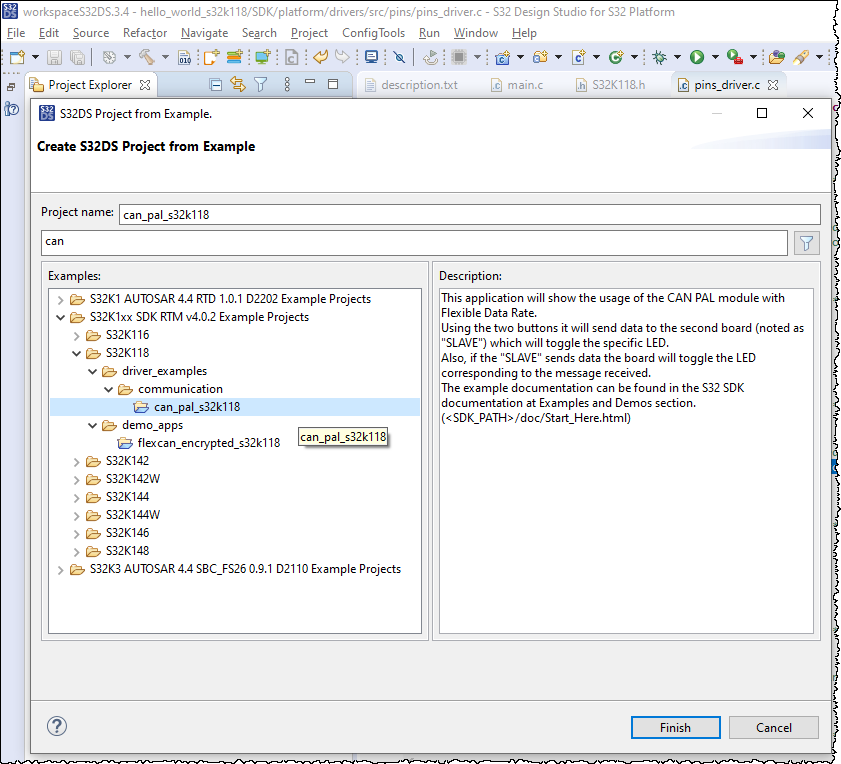This screenshot has height=764, width=841.
Task: Click the chip flash toolbar icon
Action: (459, 57)
